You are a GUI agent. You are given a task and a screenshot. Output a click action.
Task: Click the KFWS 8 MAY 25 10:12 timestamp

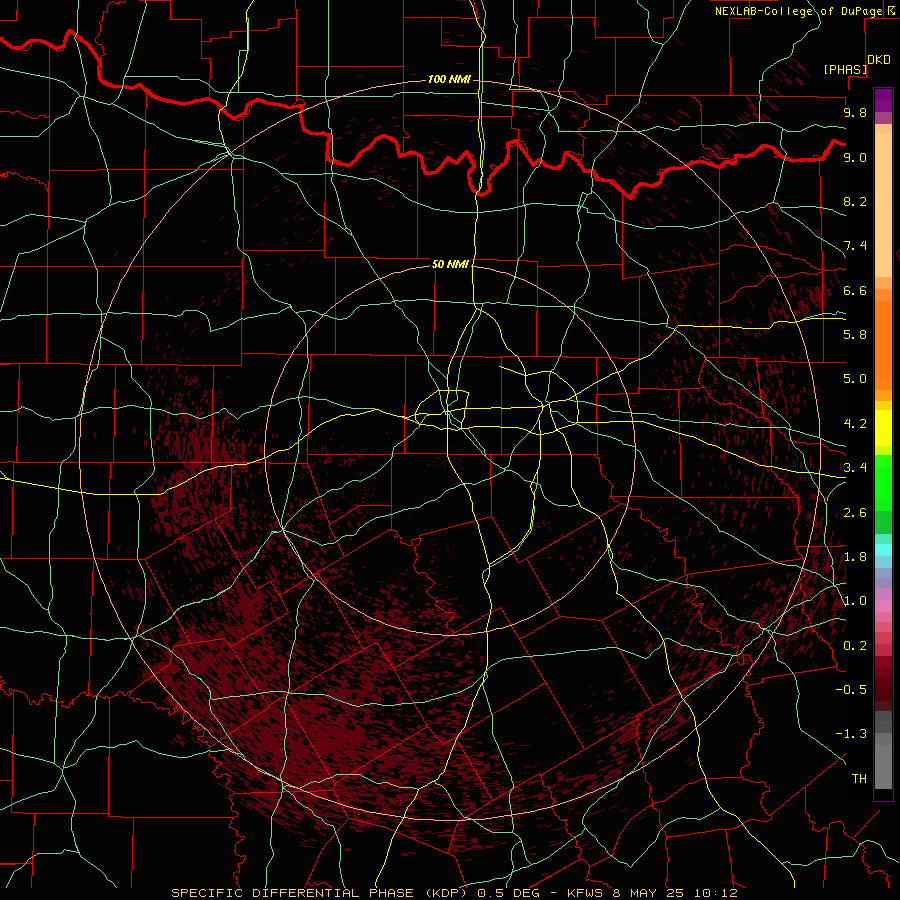(651, 893)
